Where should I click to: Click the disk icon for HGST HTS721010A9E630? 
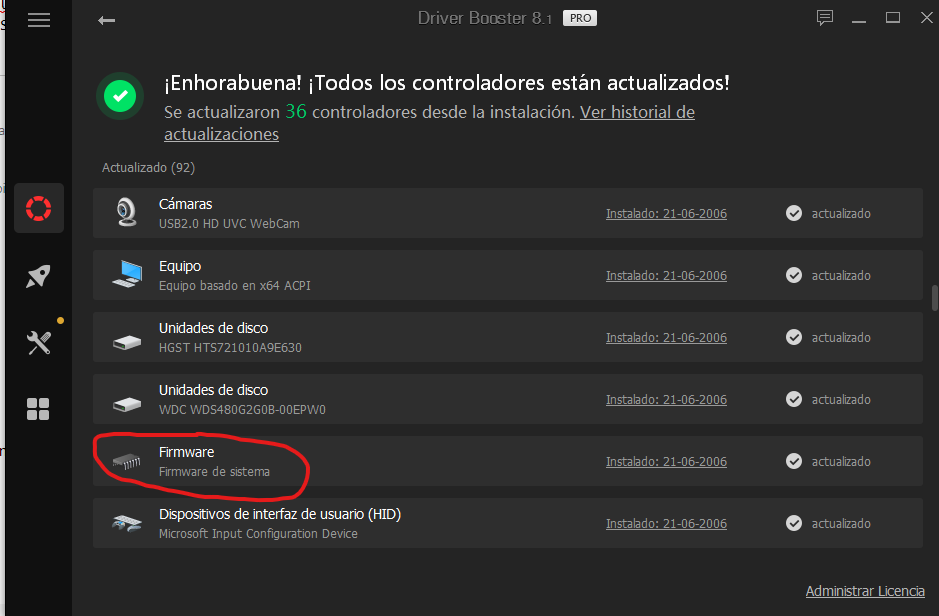[x=127, y=342]
